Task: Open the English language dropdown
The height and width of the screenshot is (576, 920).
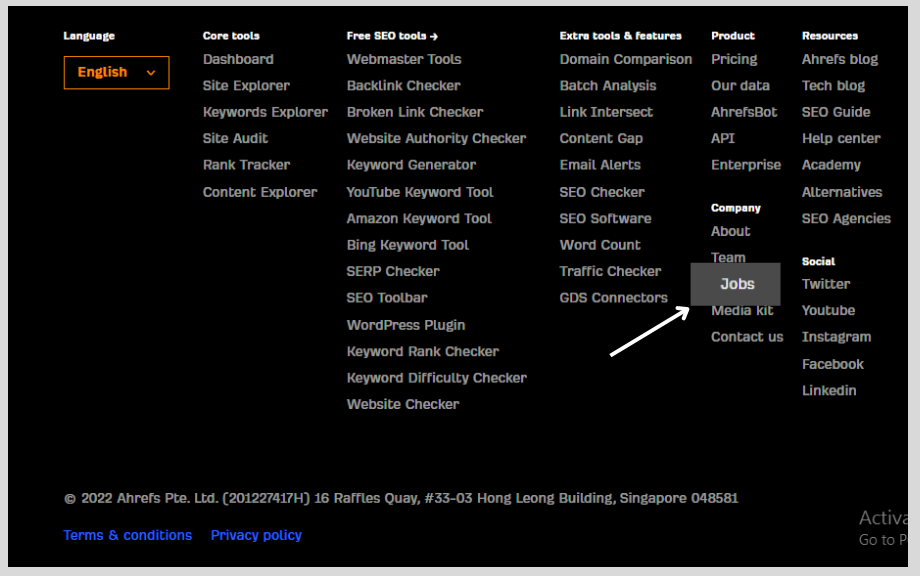Action: [x=116, y=73]
